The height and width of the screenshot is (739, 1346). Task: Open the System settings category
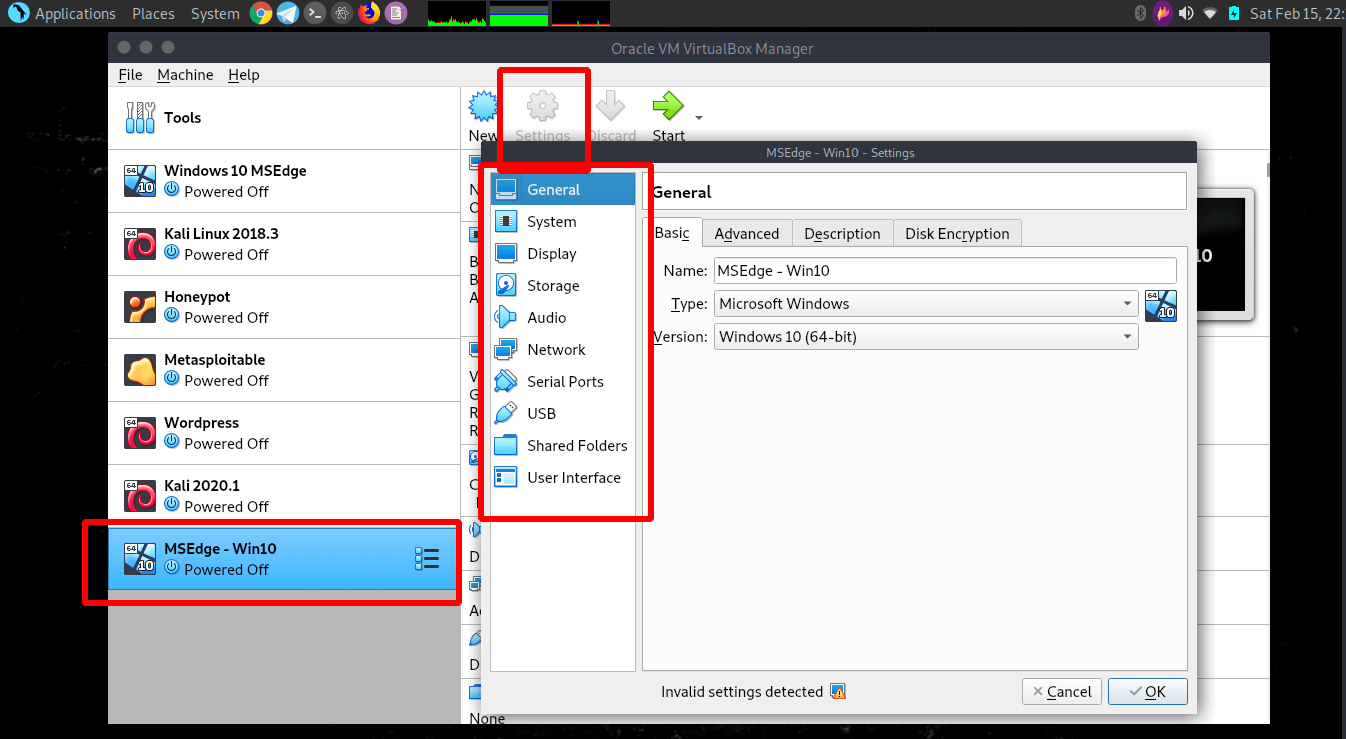tap(563, 221)
